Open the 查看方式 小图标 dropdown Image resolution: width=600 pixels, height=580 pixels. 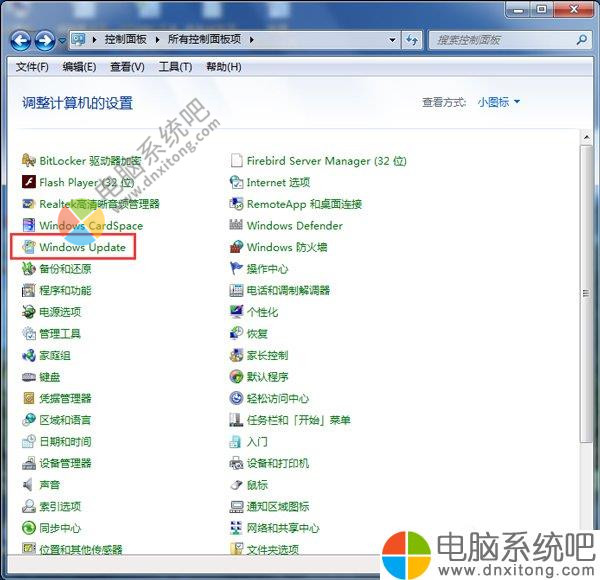click(499, 102)
